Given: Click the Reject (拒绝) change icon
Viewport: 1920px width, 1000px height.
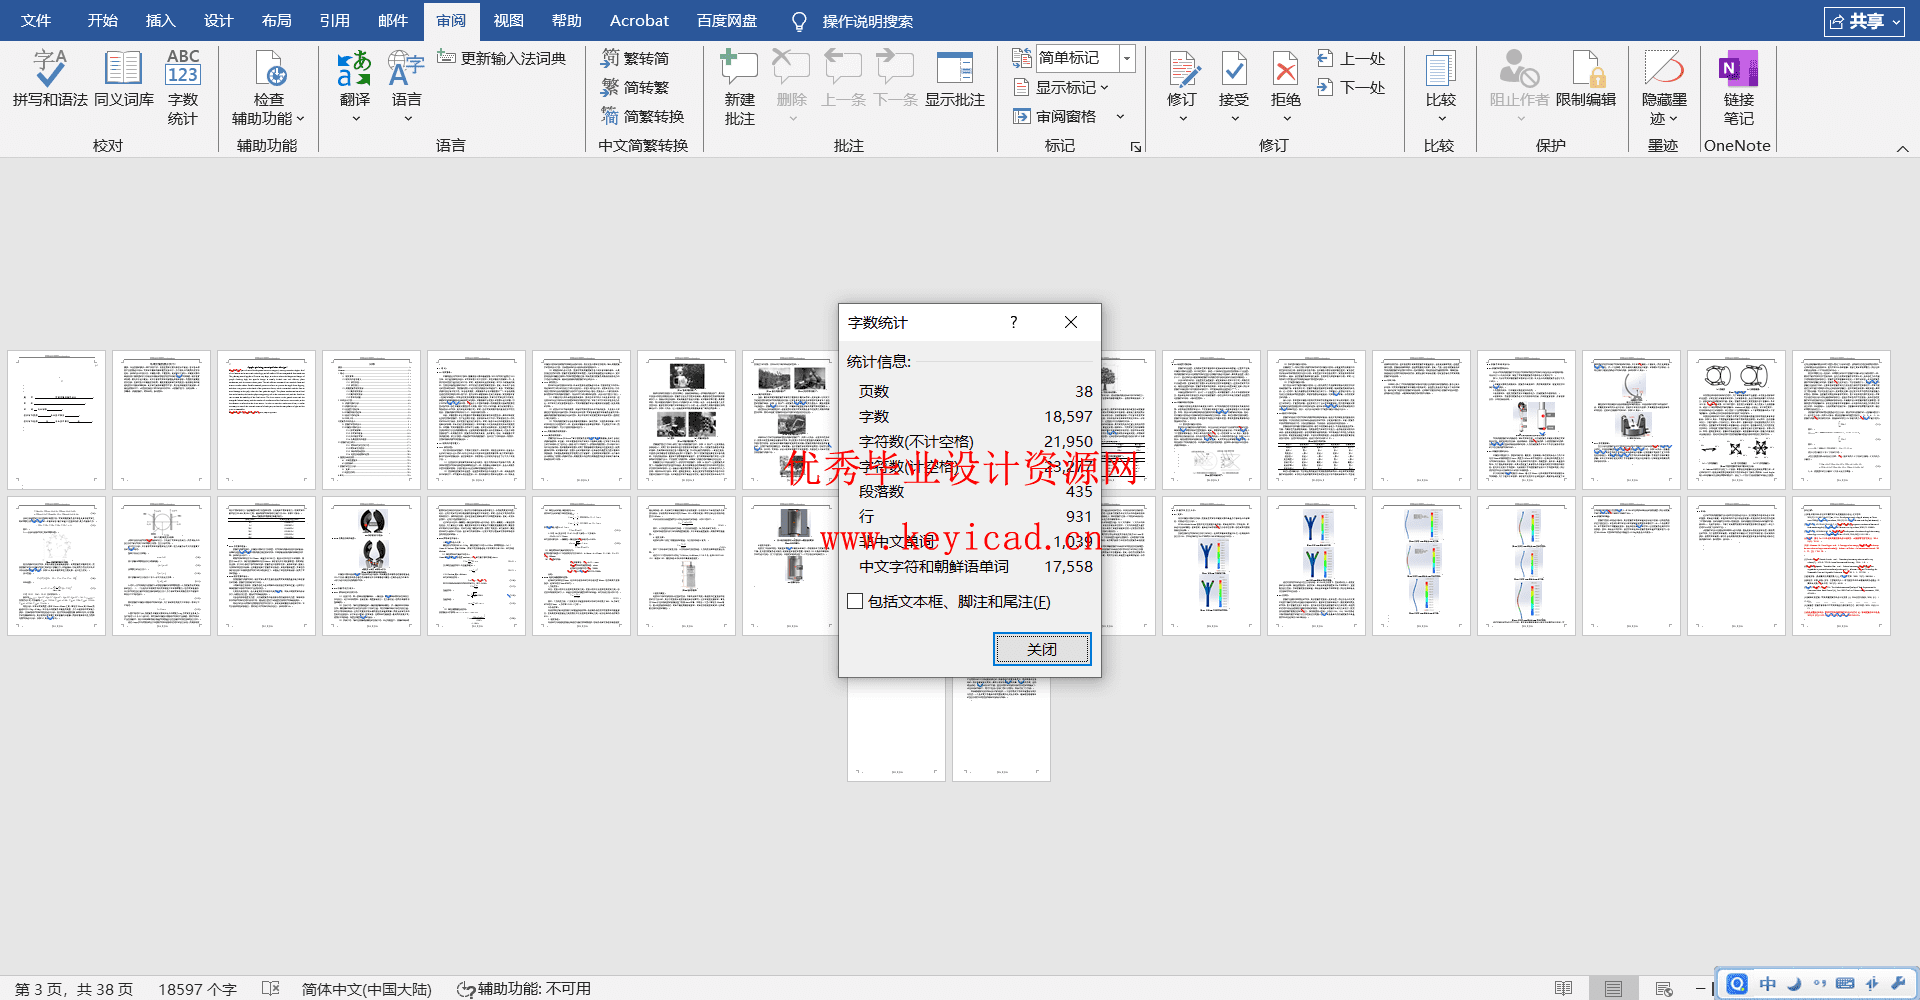Looking at the screenshot, I should click(x=1286, y=70).
